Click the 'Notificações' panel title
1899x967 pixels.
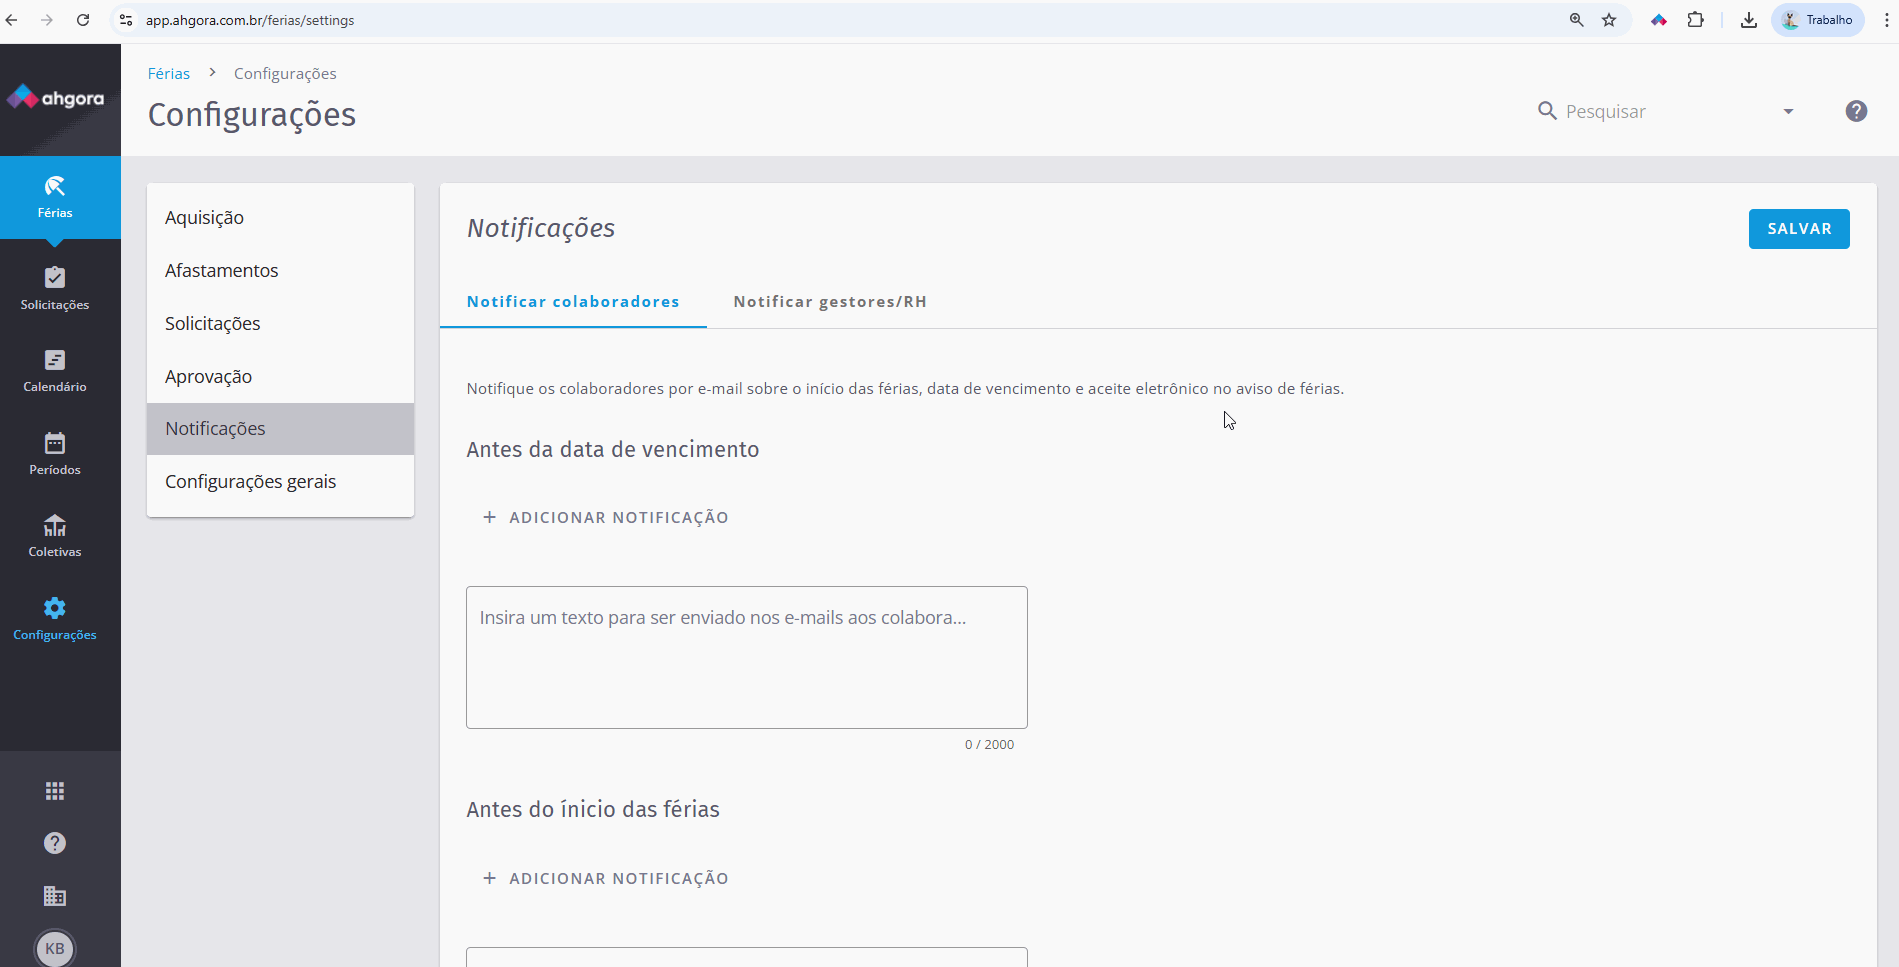point(541,228)
